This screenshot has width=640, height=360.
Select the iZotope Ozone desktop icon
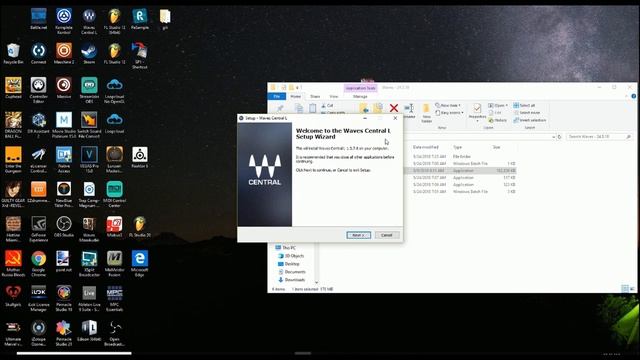39,333
